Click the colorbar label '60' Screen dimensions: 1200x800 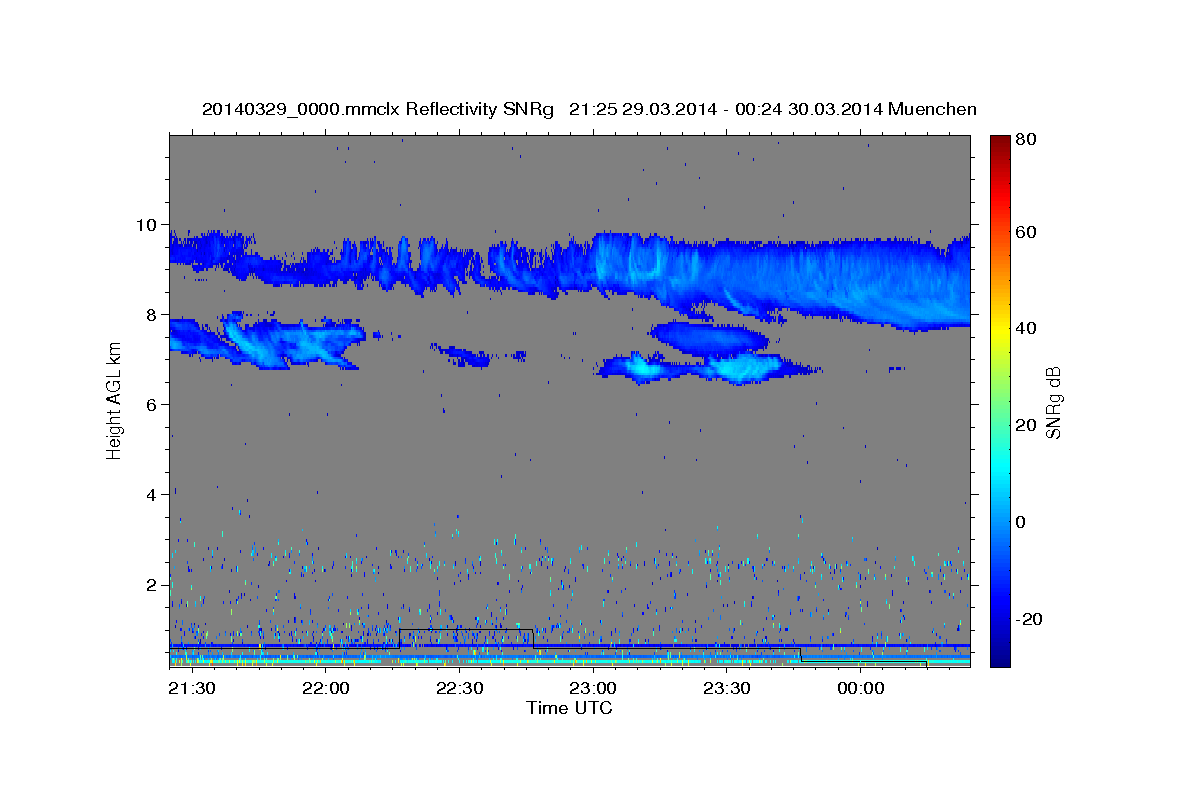(x=1027, y=232)
